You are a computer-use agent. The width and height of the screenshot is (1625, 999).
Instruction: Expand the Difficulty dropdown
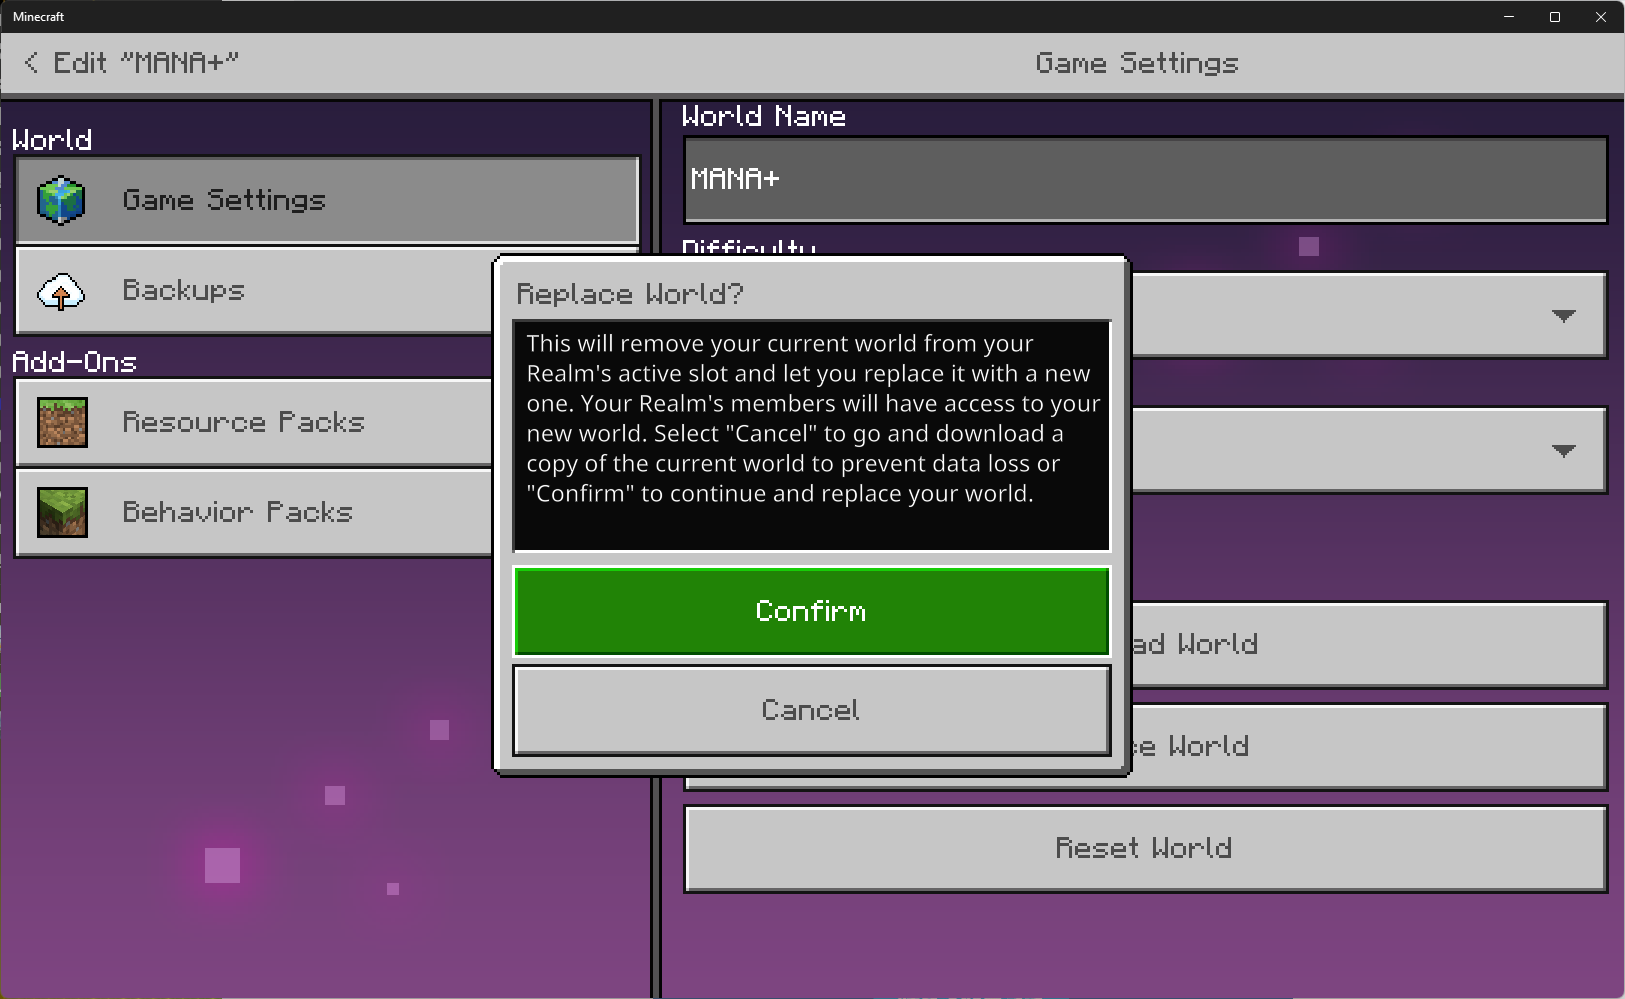tap(1368, 315)
